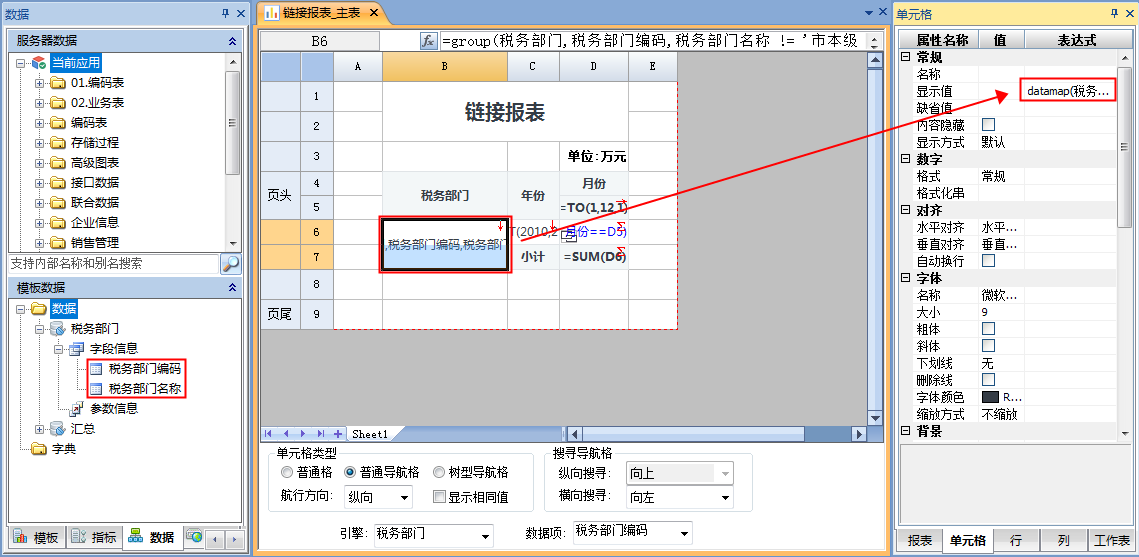Collapse the 模板数据 section chevron

pos(232,288)
